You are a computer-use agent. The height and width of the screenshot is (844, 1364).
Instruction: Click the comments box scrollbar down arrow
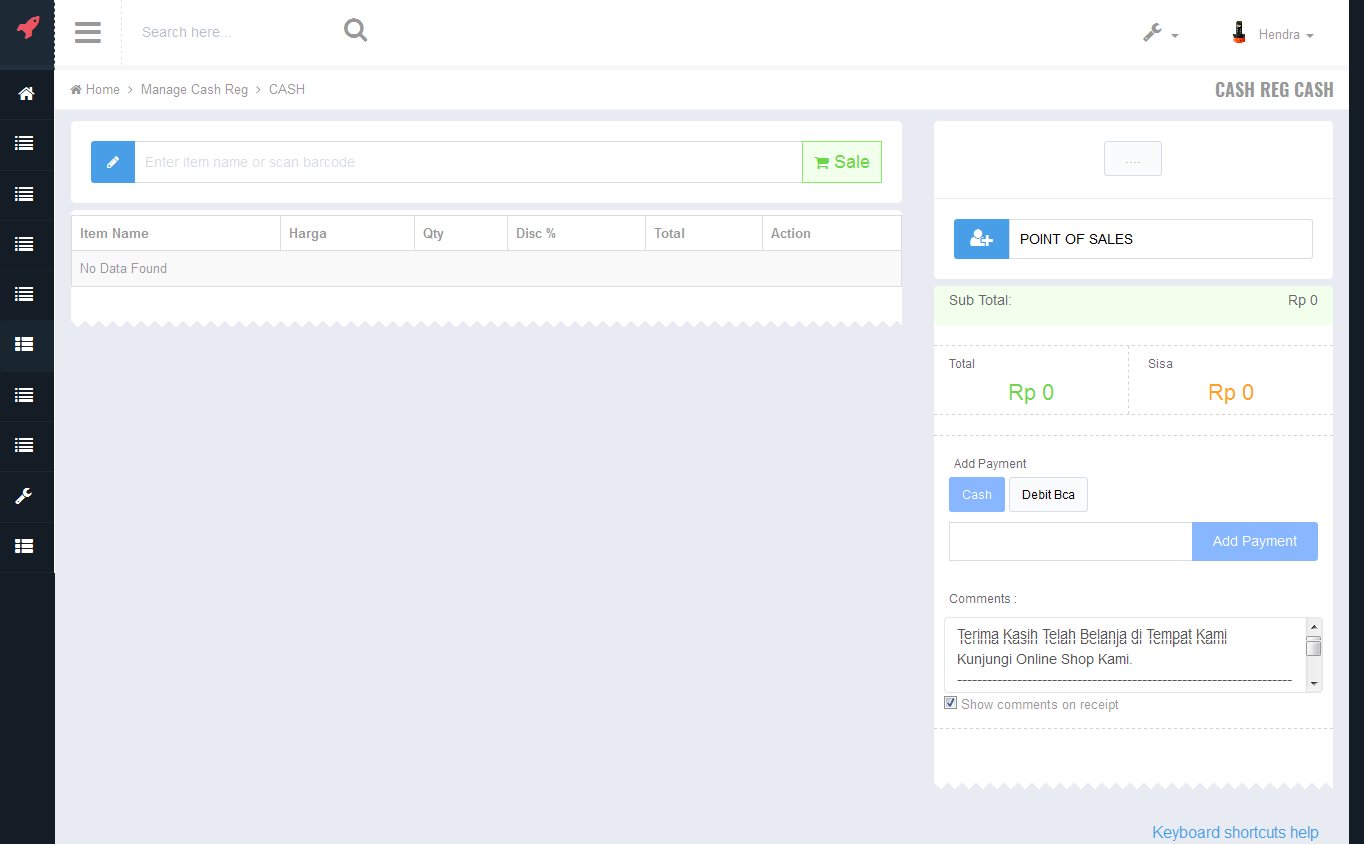[1314, 683]
